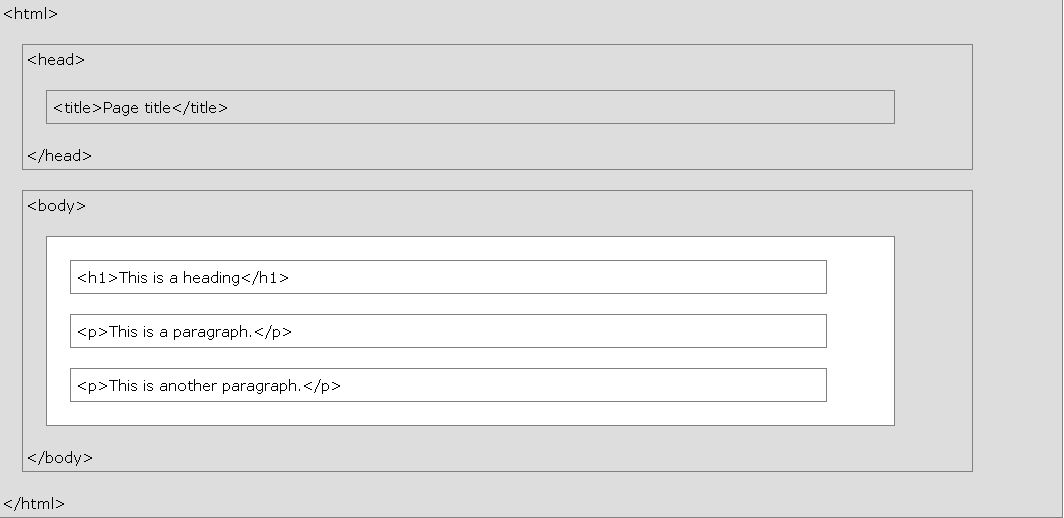Click the white content area inside body
This screenshot has height=518, width=1064.
pos(860,331)
